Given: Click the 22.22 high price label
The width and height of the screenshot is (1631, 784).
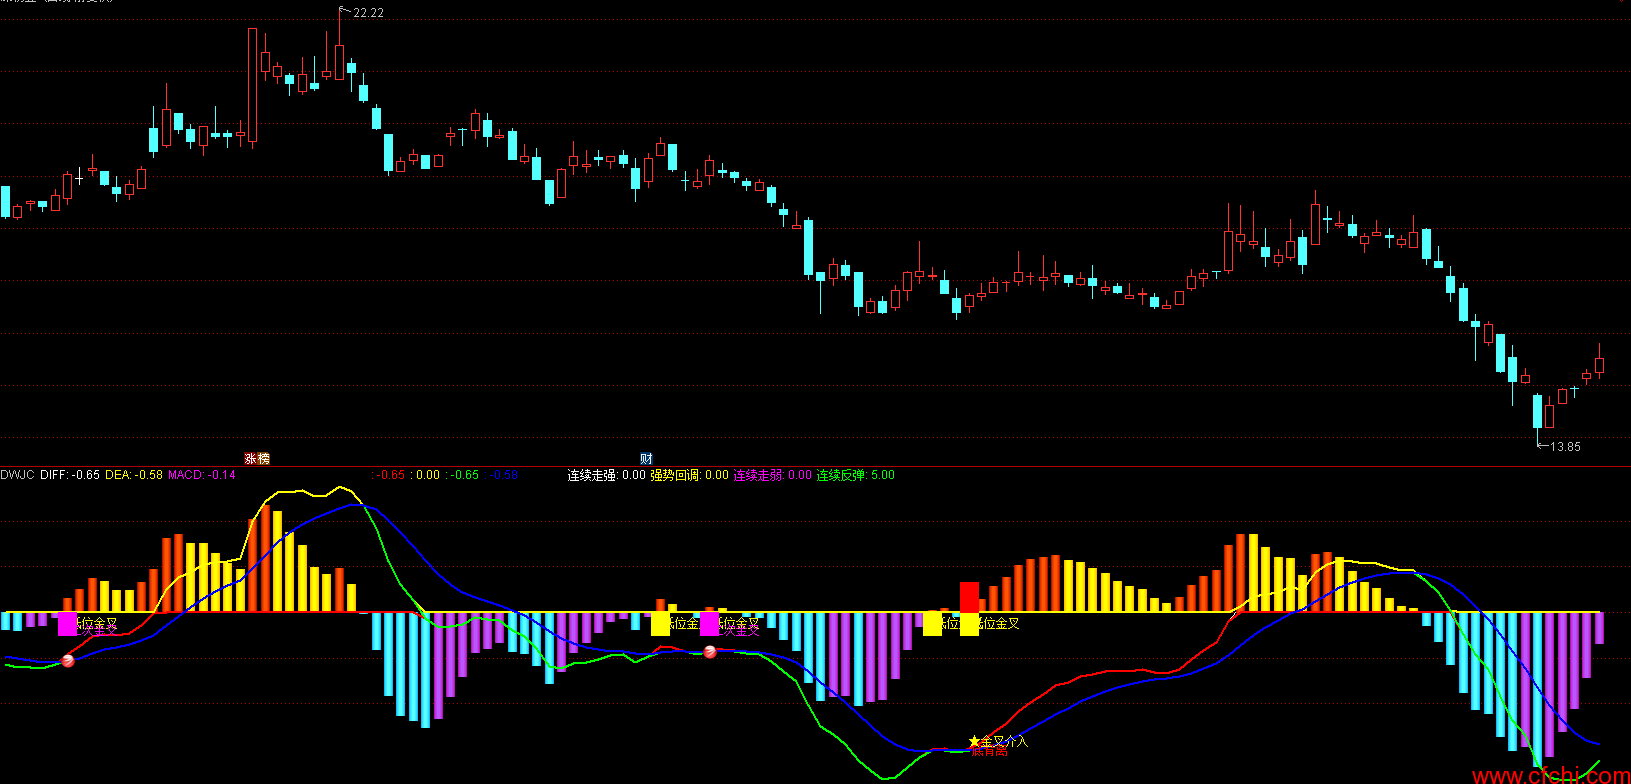Looking at the screenshot, I should coord(368,13).
